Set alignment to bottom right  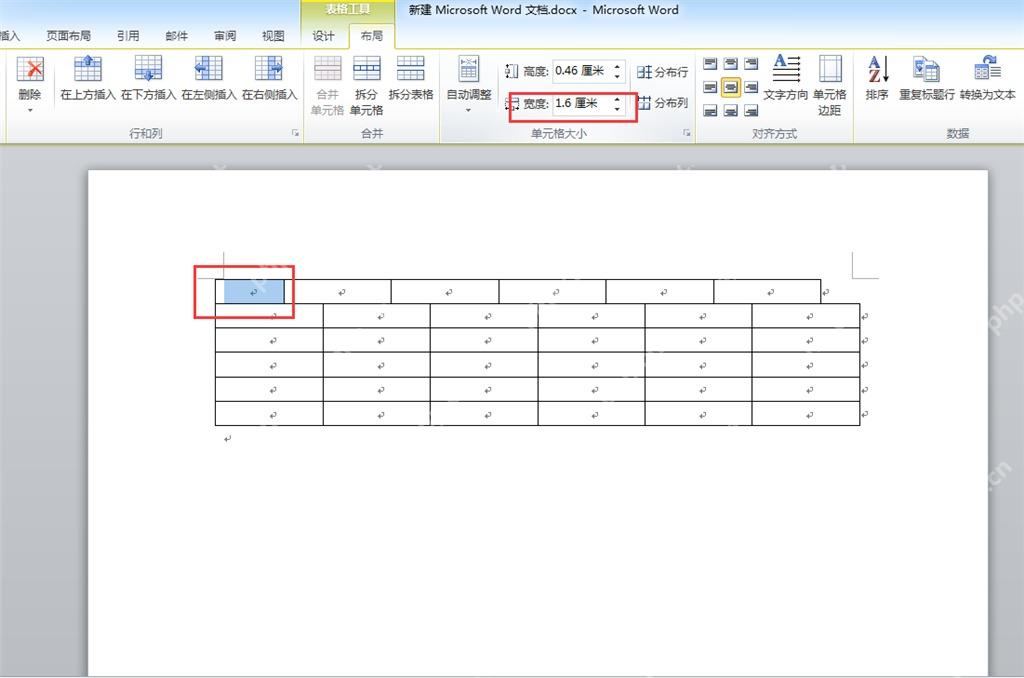pos(751,110)
